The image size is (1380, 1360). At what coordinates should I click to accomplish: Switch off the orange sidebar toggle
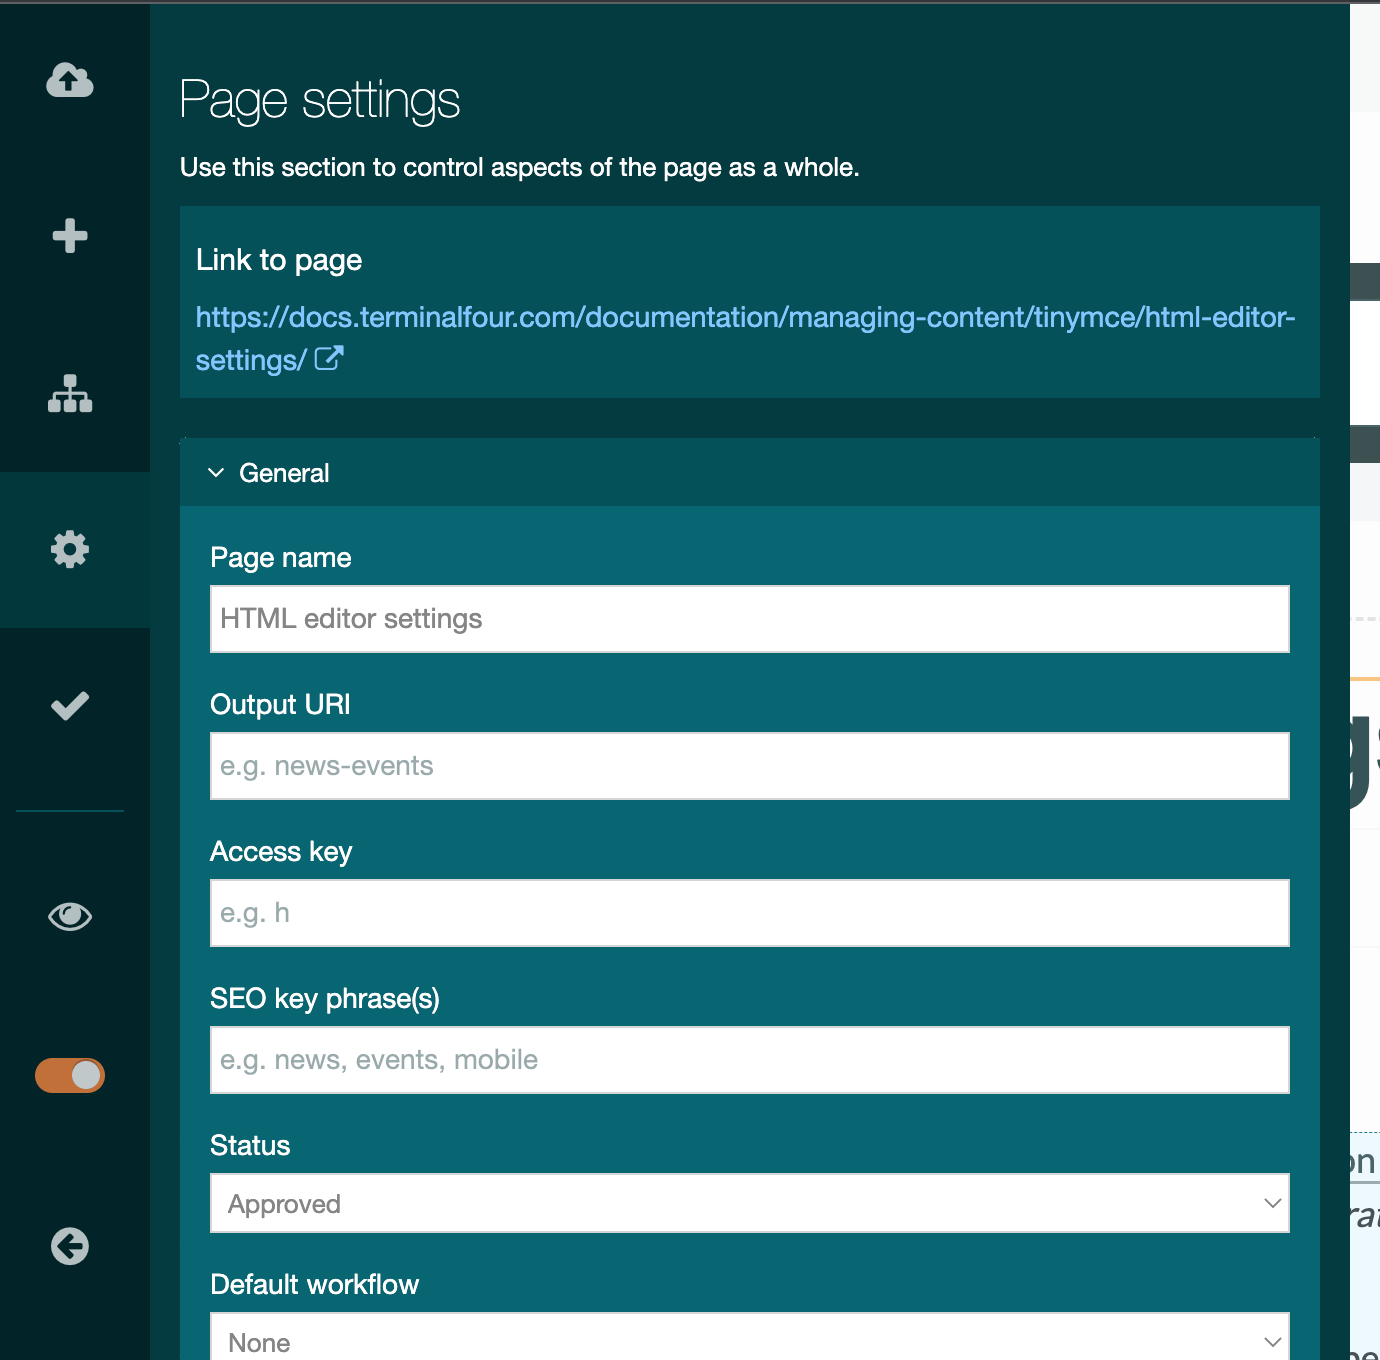click(70, 1075)
